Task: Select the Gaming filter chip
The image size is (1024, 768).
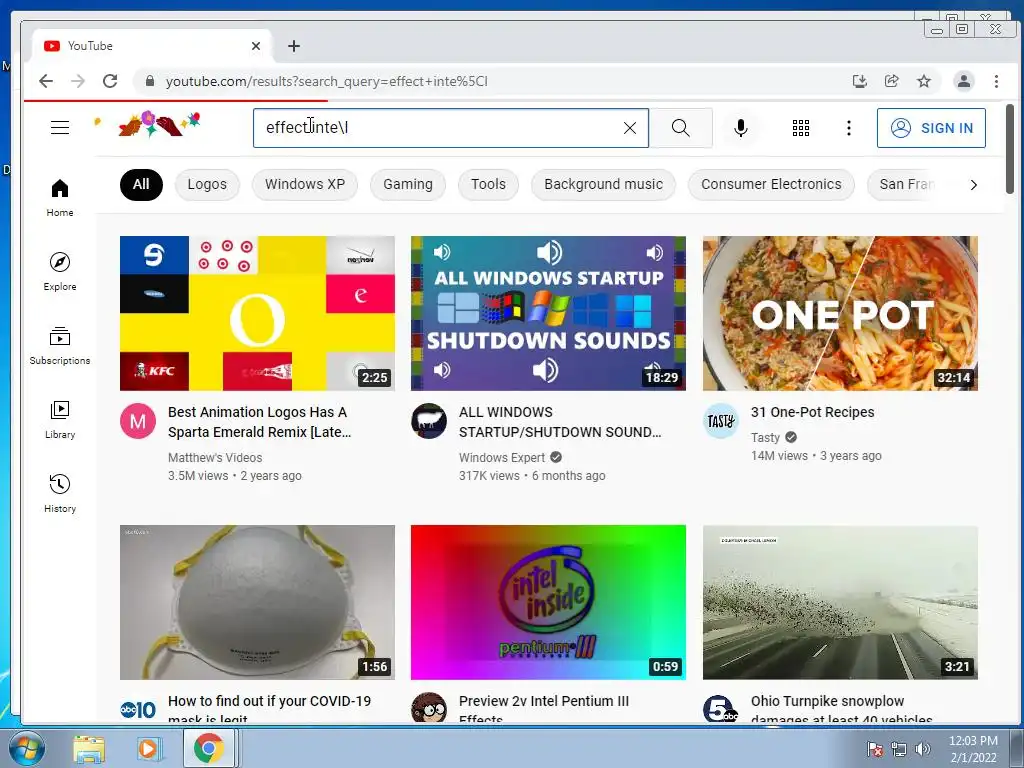Action: click(408, 184)
